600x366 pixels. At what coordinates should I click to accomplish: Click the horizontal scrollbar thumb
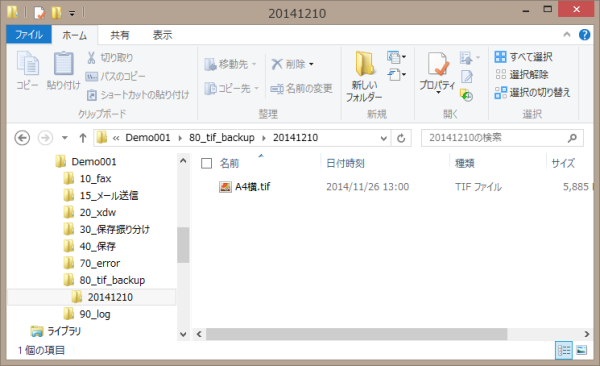356,334
